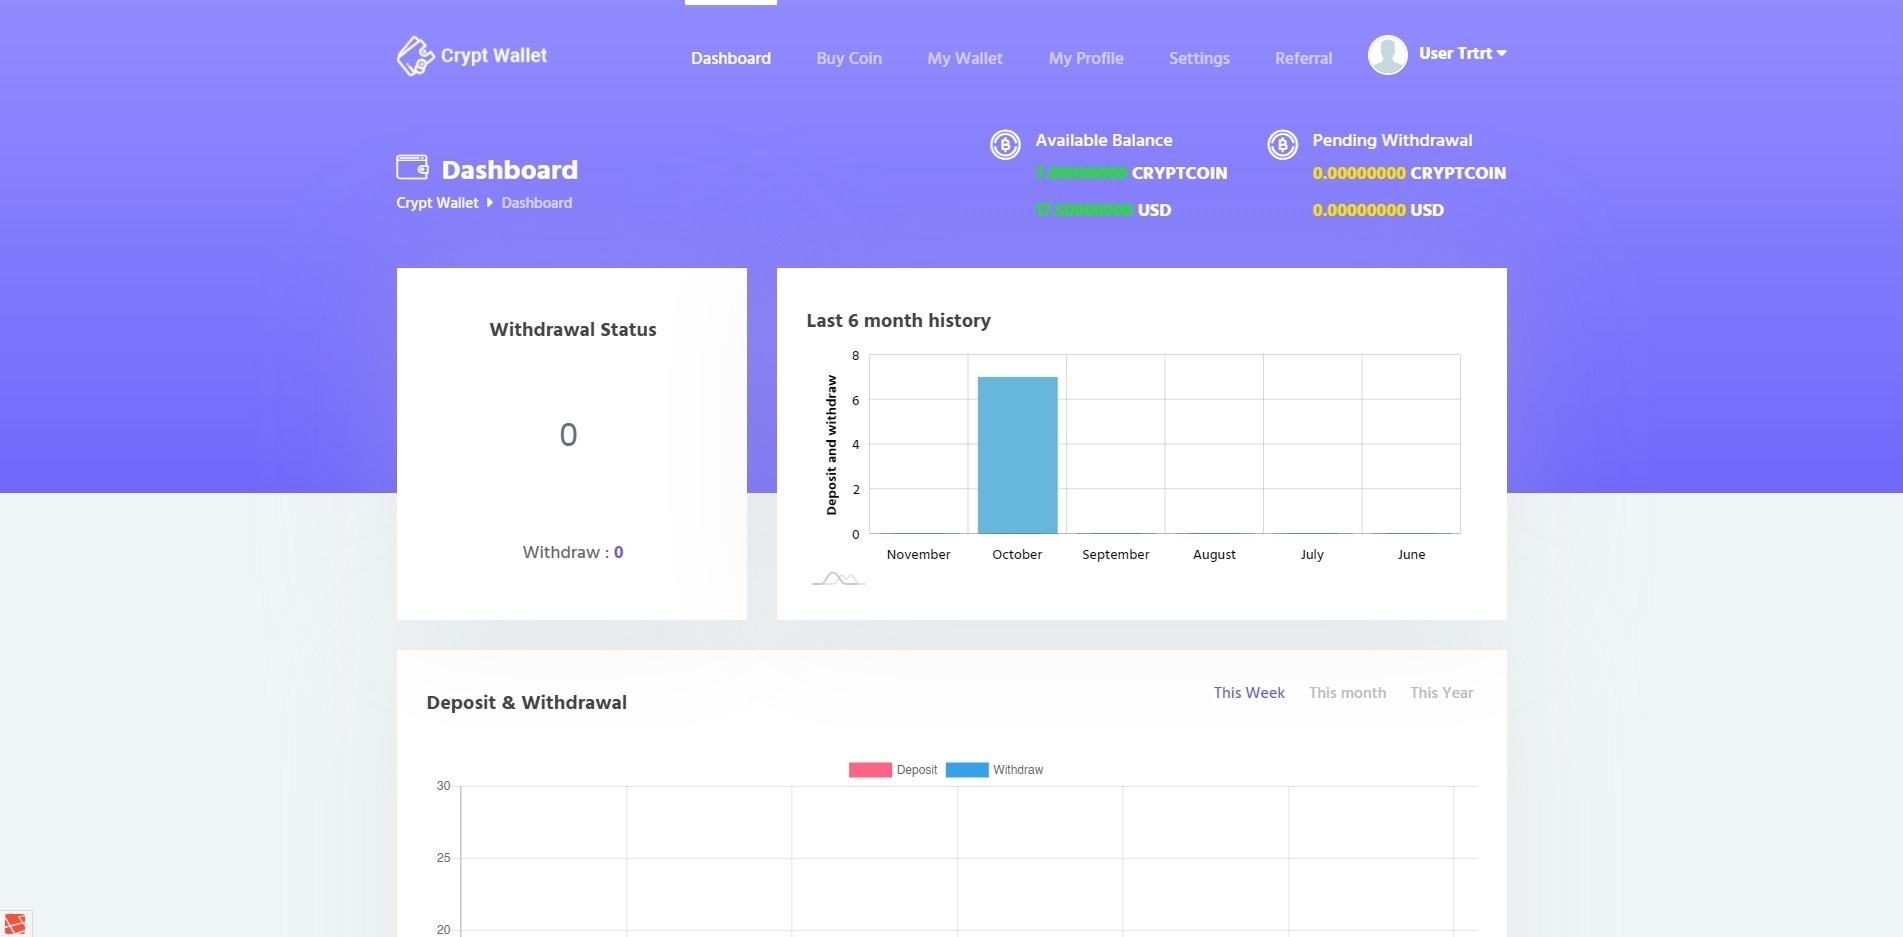Click the breadcrumb arrow separator

490,203
